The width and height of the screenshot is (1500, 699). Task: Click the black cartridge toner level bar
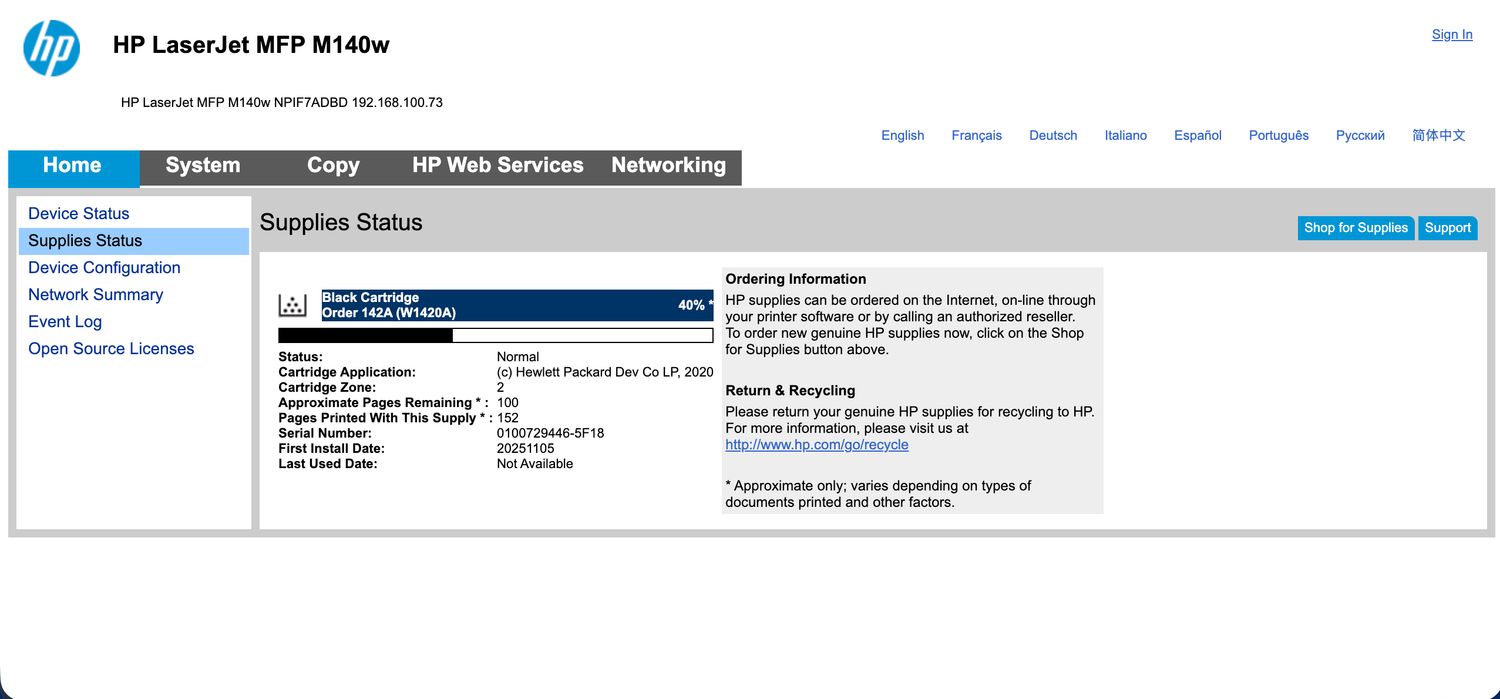point(496,335)
